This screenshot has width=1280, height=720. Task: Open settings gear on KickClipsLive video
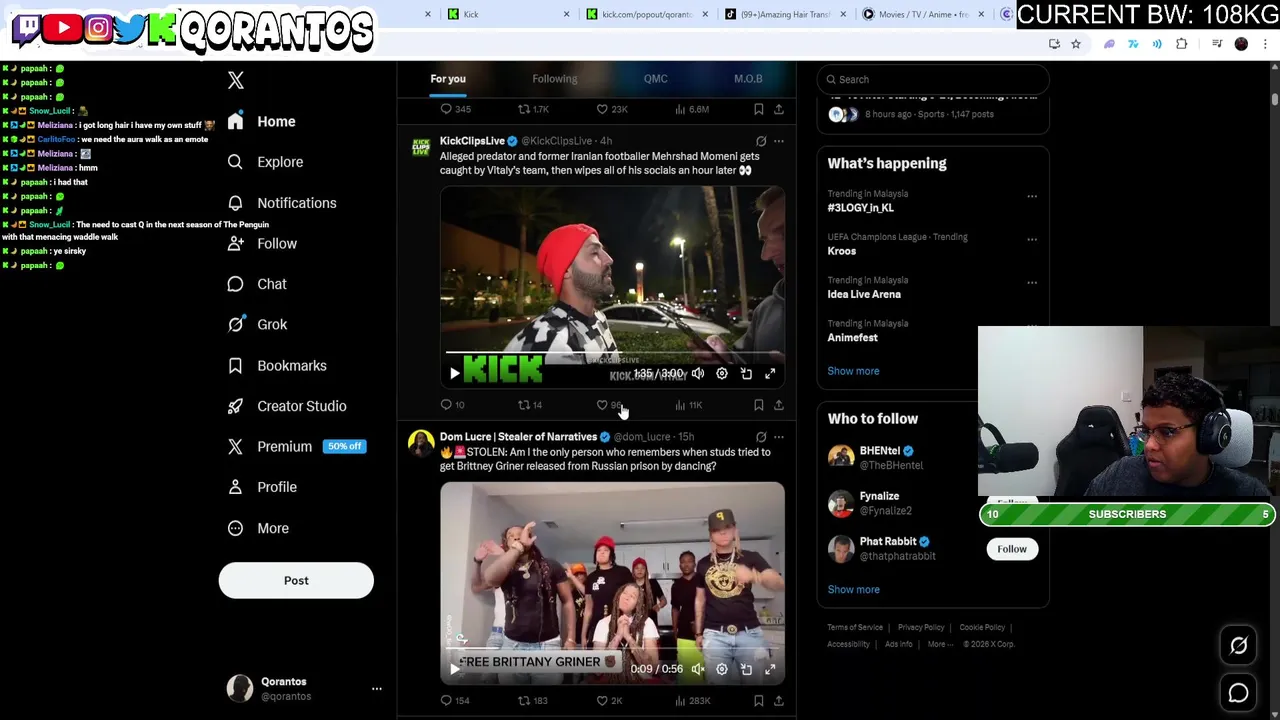click(x=722, y=374)
